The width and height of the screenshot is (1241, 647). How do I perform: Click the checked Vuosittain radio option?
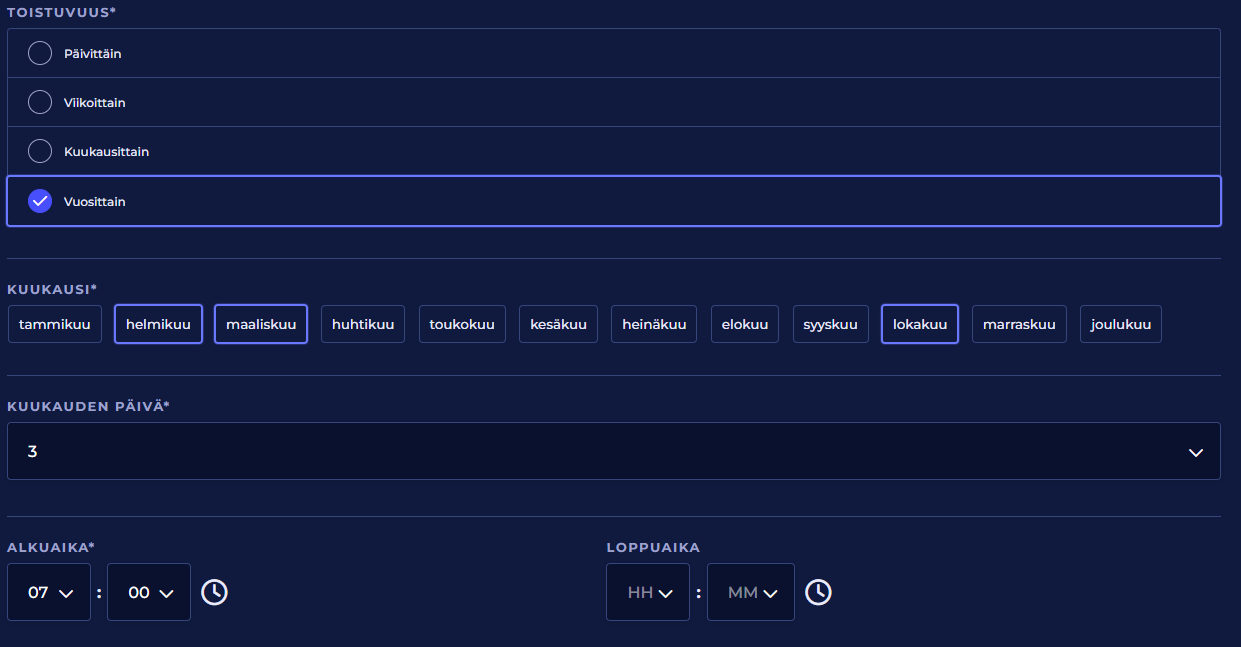(40, 201)
